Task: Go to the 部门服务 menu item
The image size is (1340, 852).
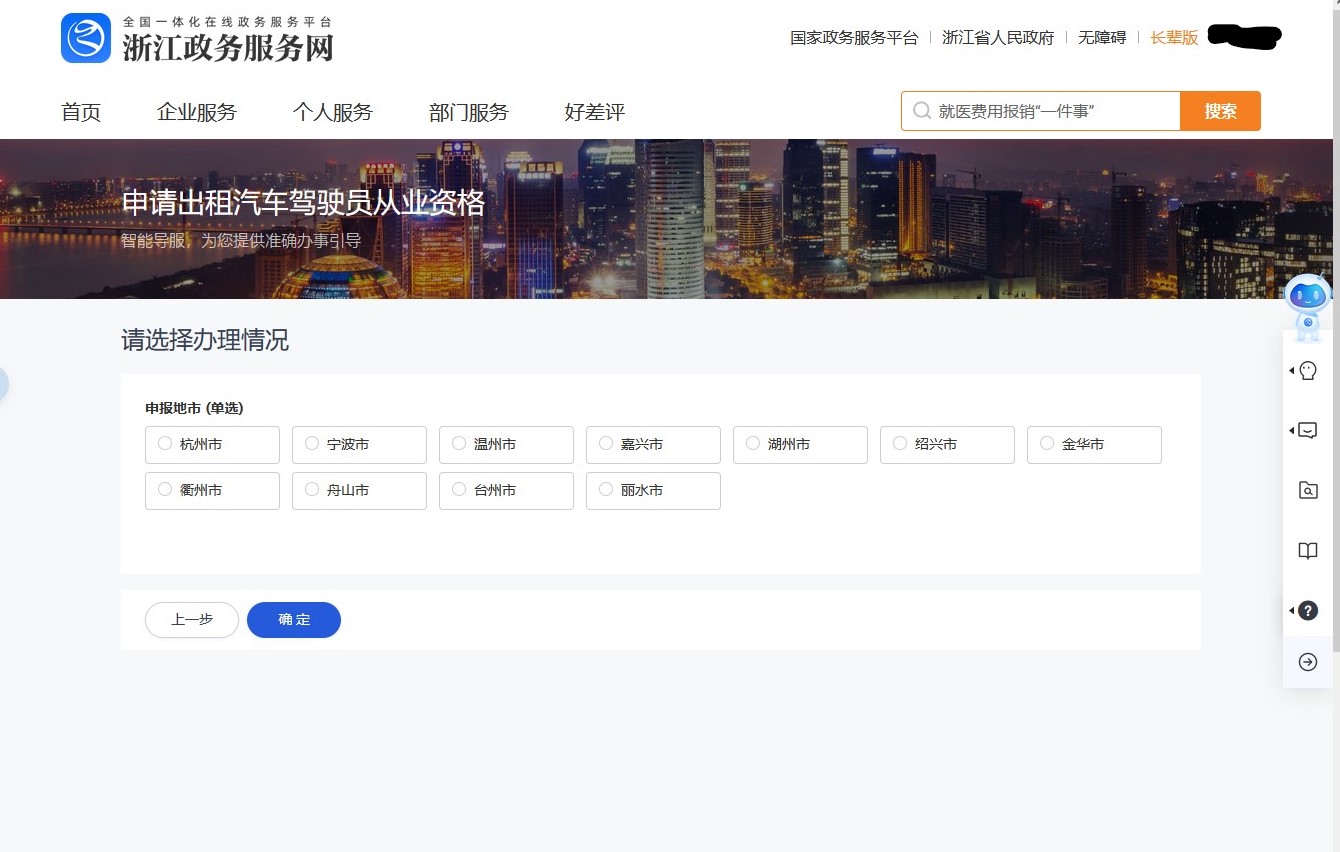Action: (468, 112)
